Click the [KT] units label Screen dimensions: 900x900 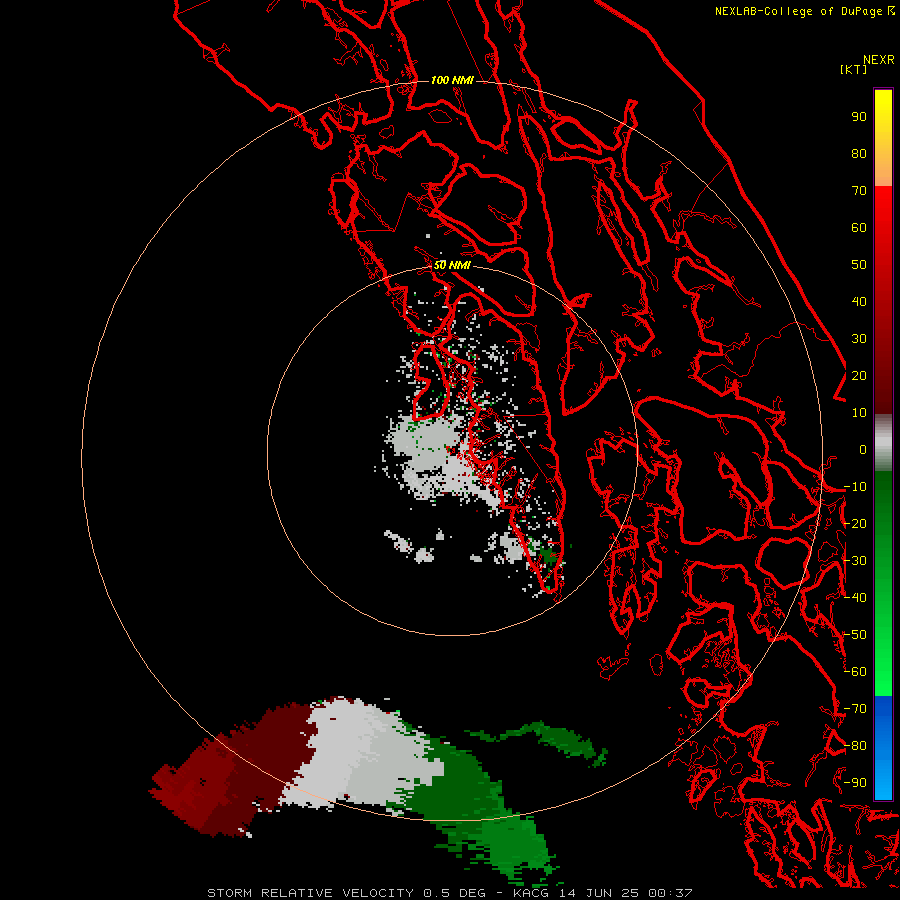(854, 69)
